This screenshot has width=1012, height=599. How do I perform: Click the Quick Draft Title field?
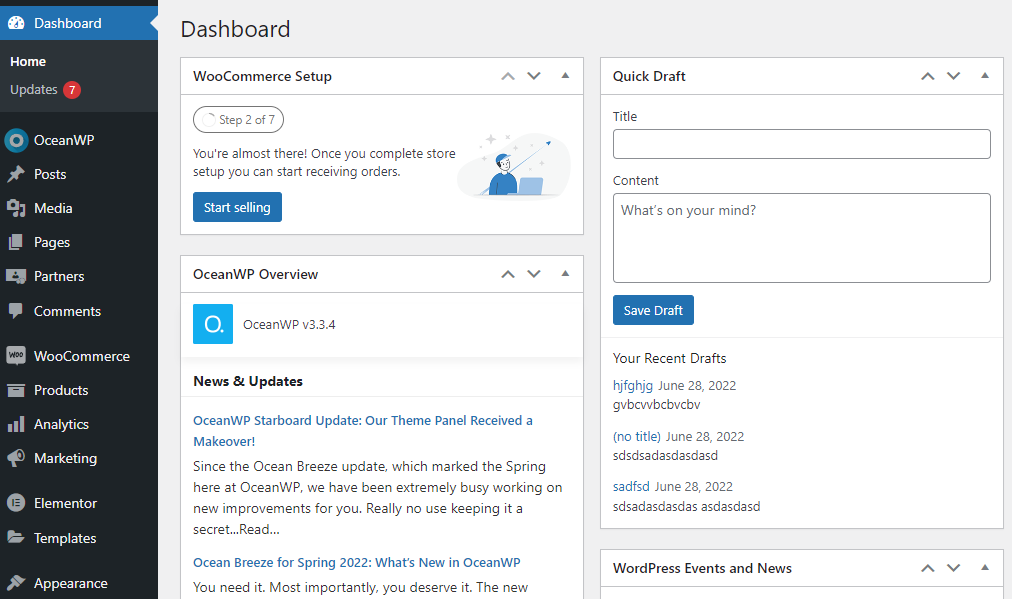click(801, 144)
